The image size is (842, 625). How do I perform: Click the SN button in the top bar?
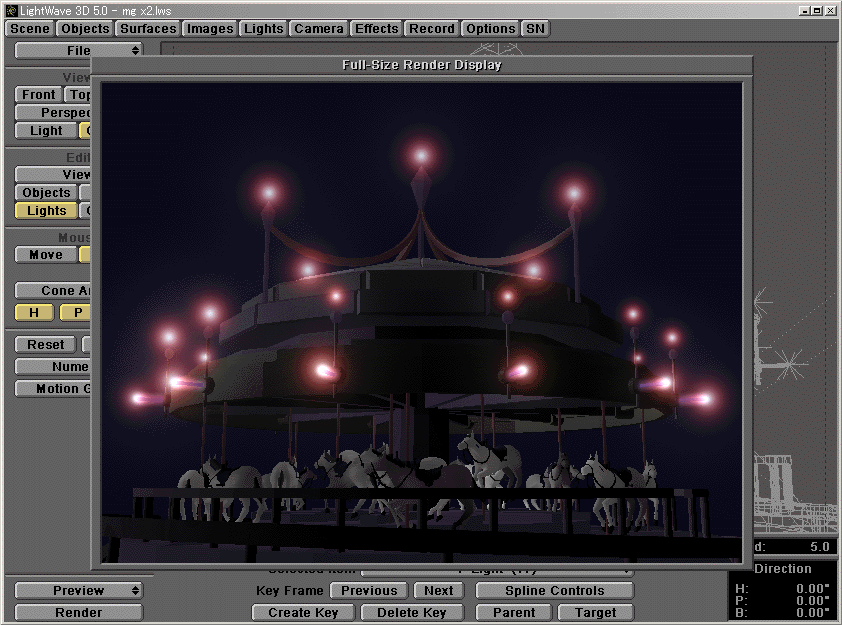click(536, 29)
